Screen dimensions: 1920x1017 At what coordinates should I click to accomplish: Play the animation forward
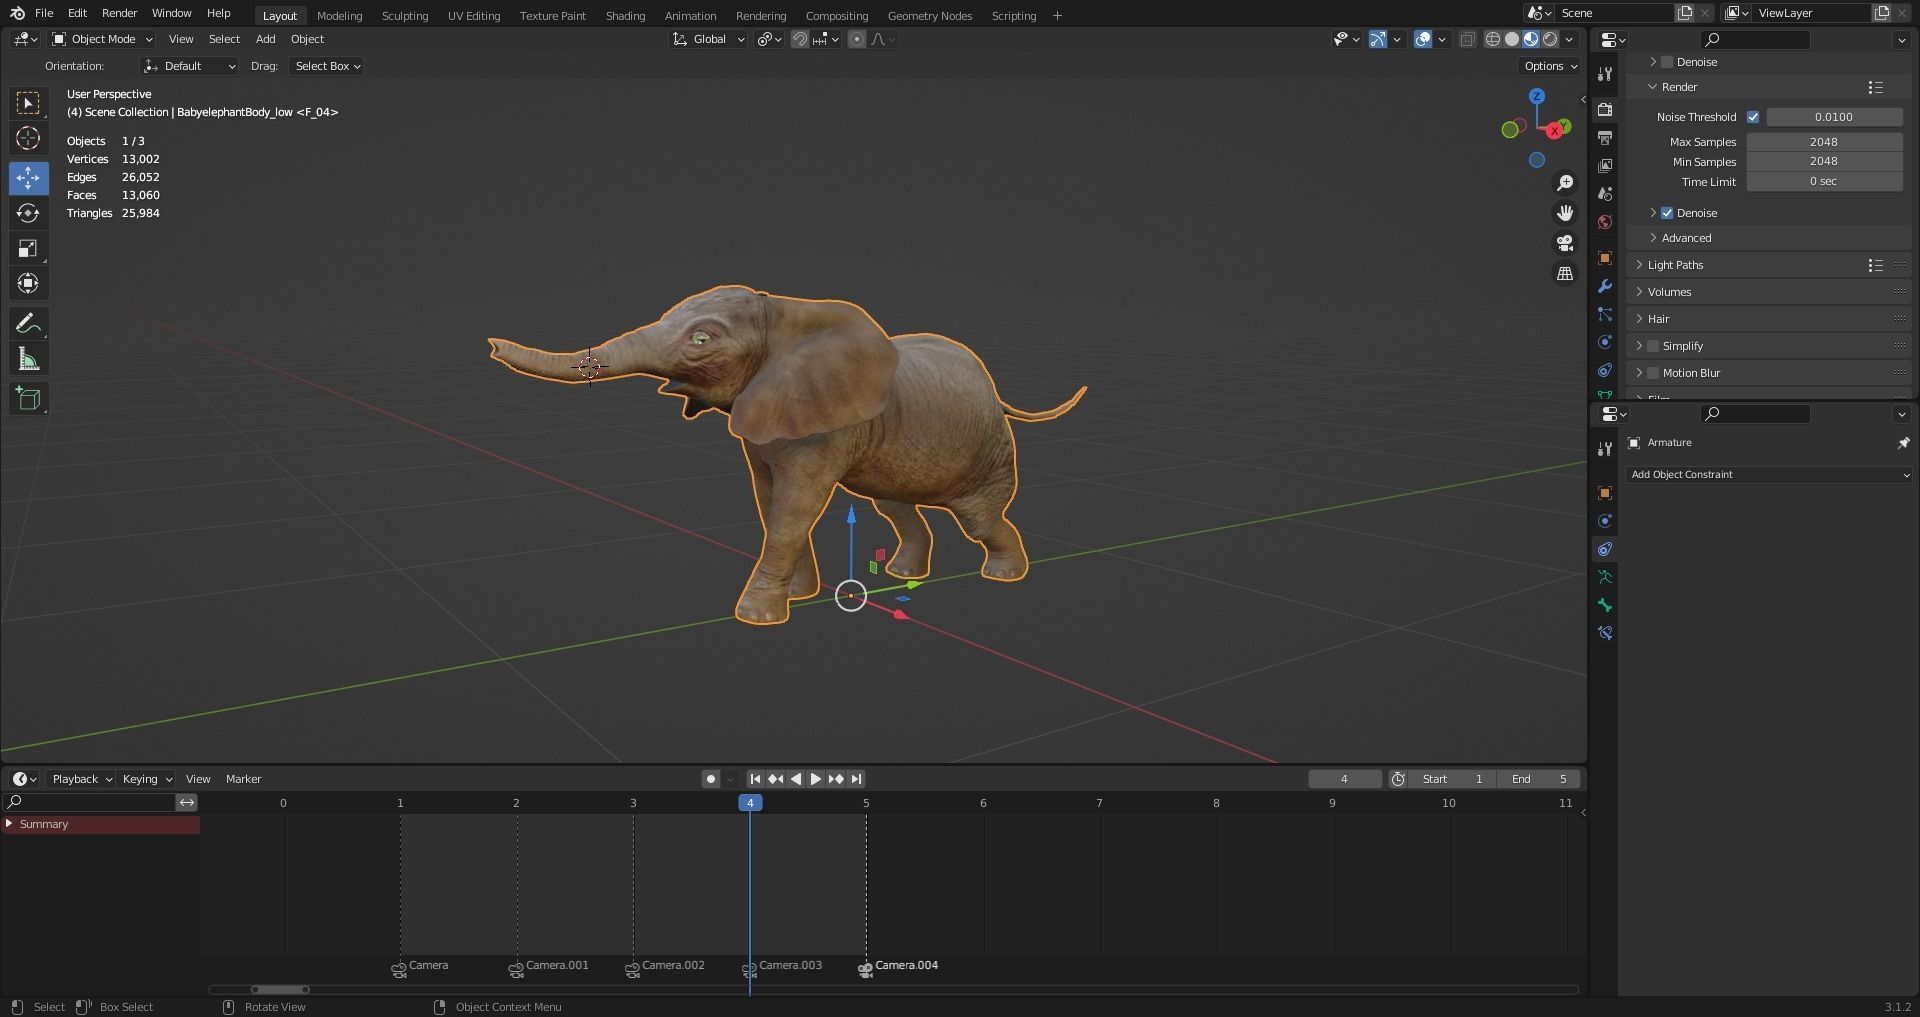(x=815, y=779)
